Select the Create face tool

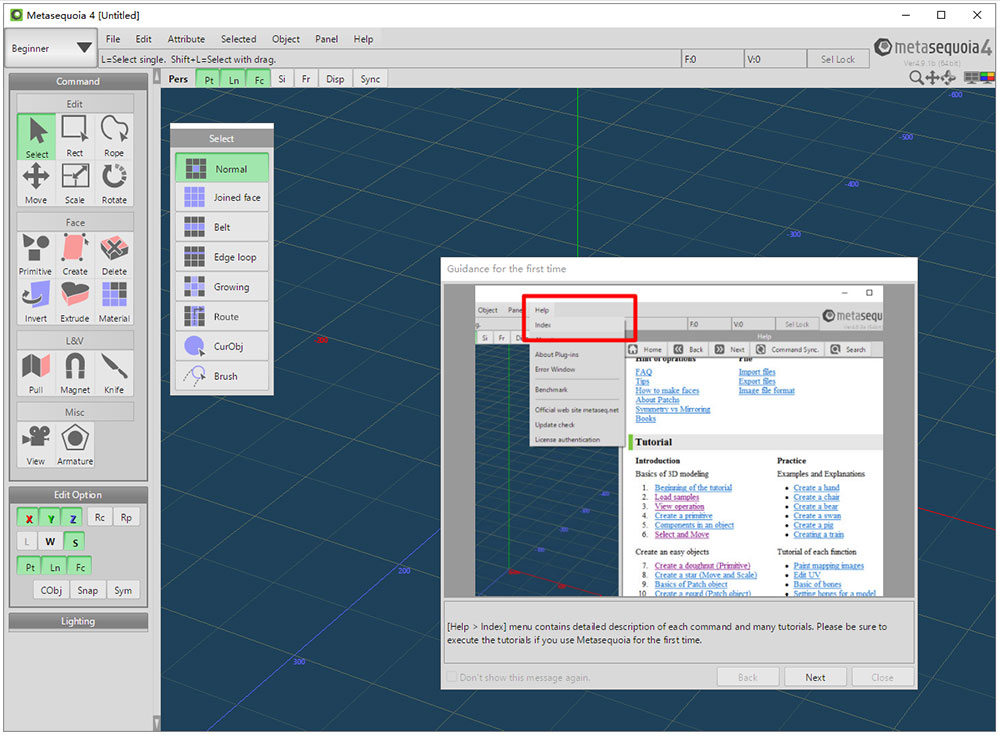75,255
